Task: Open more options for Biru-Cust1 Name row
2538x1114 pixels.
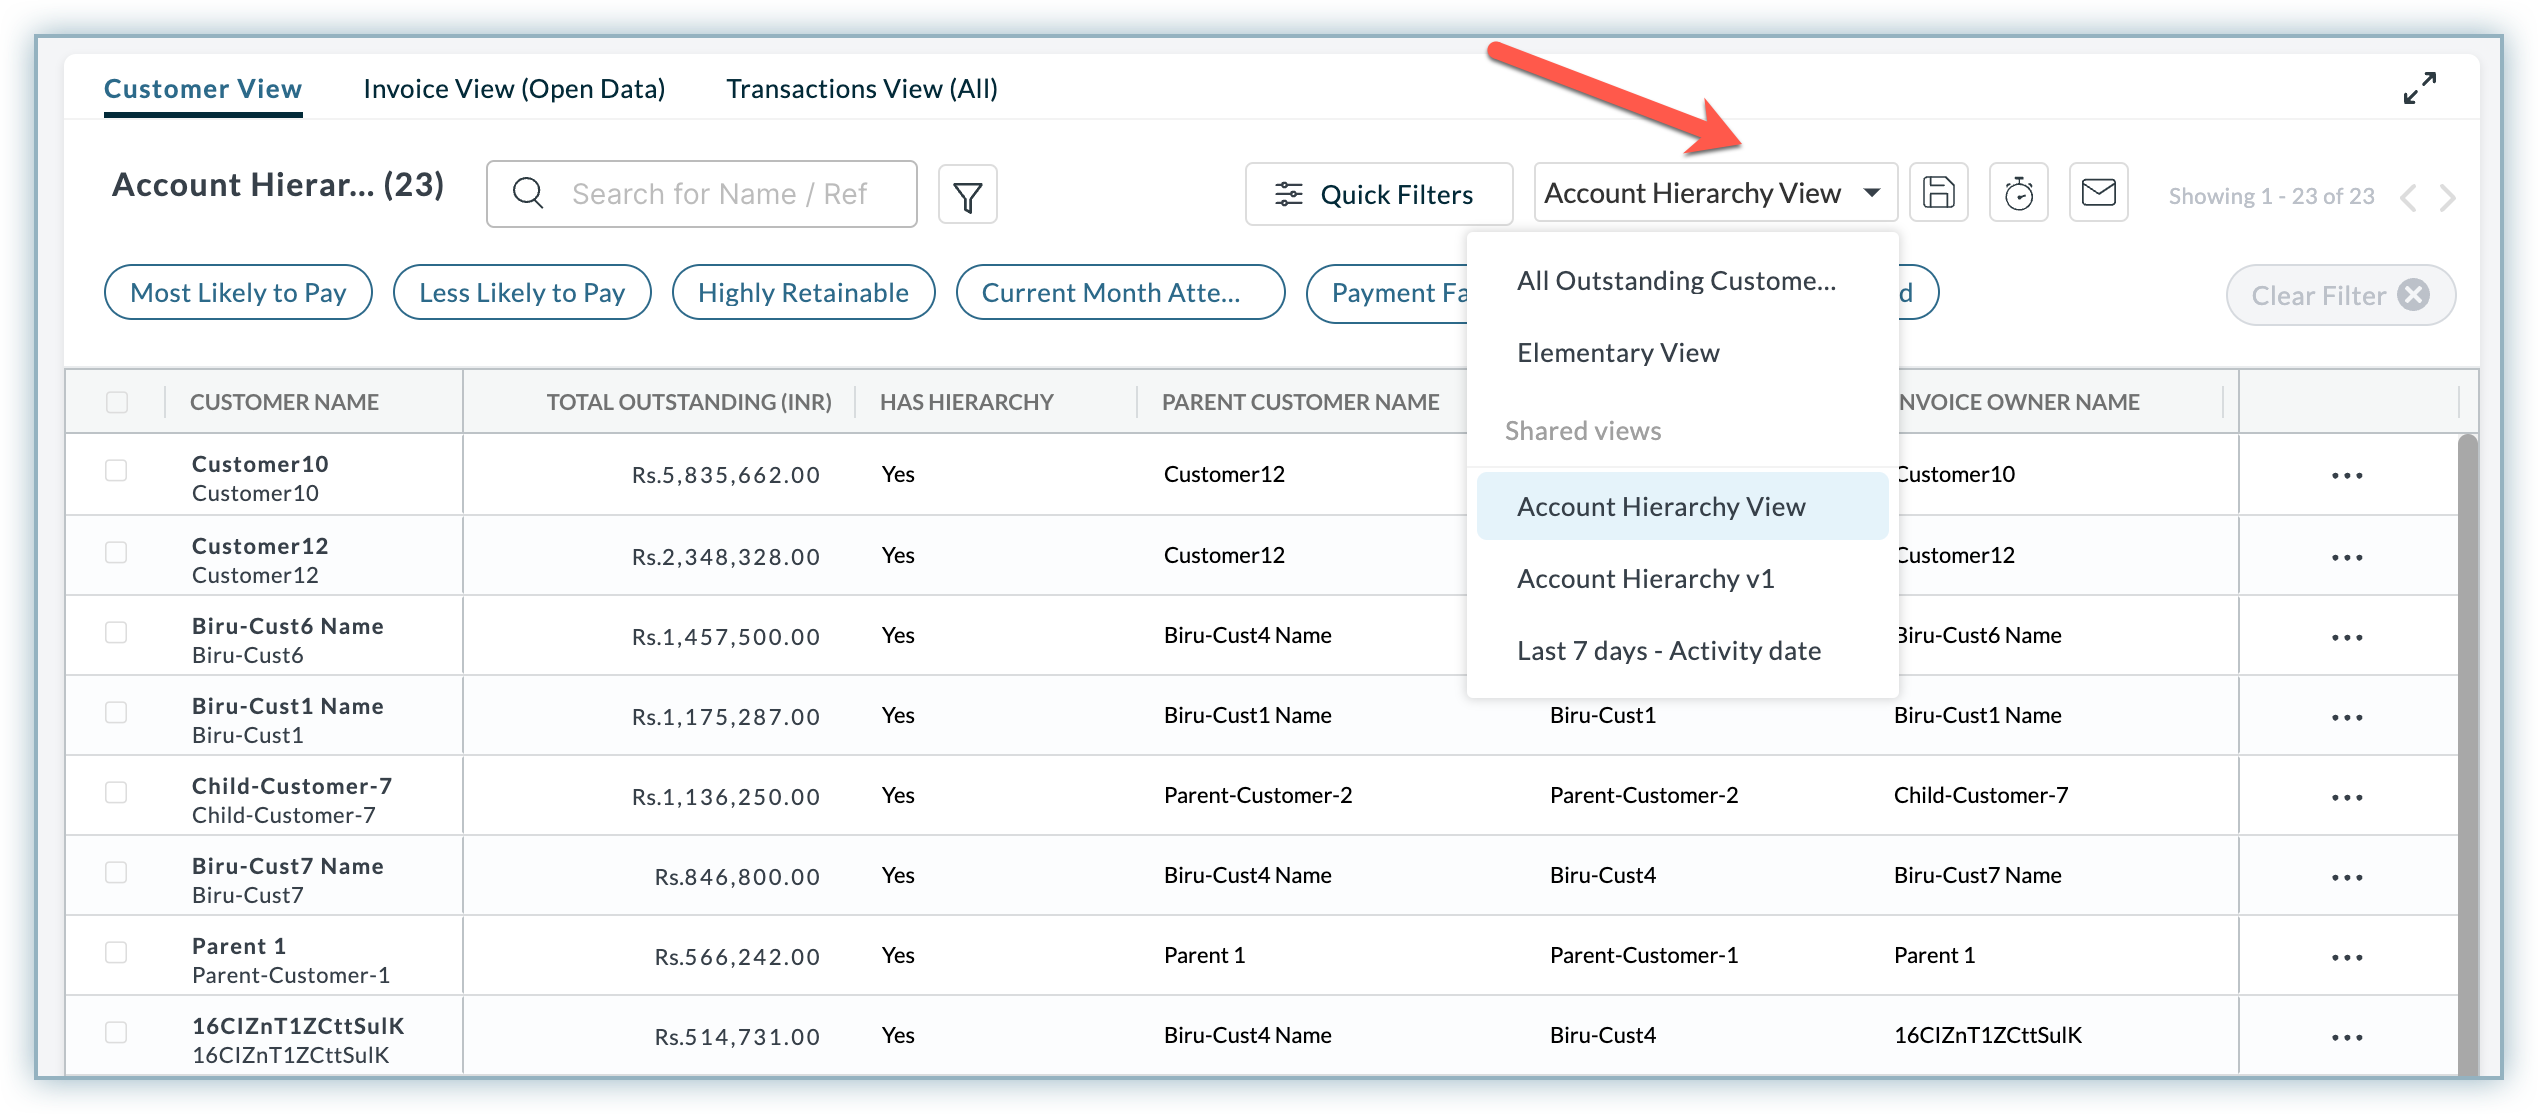Action: 2347,717
